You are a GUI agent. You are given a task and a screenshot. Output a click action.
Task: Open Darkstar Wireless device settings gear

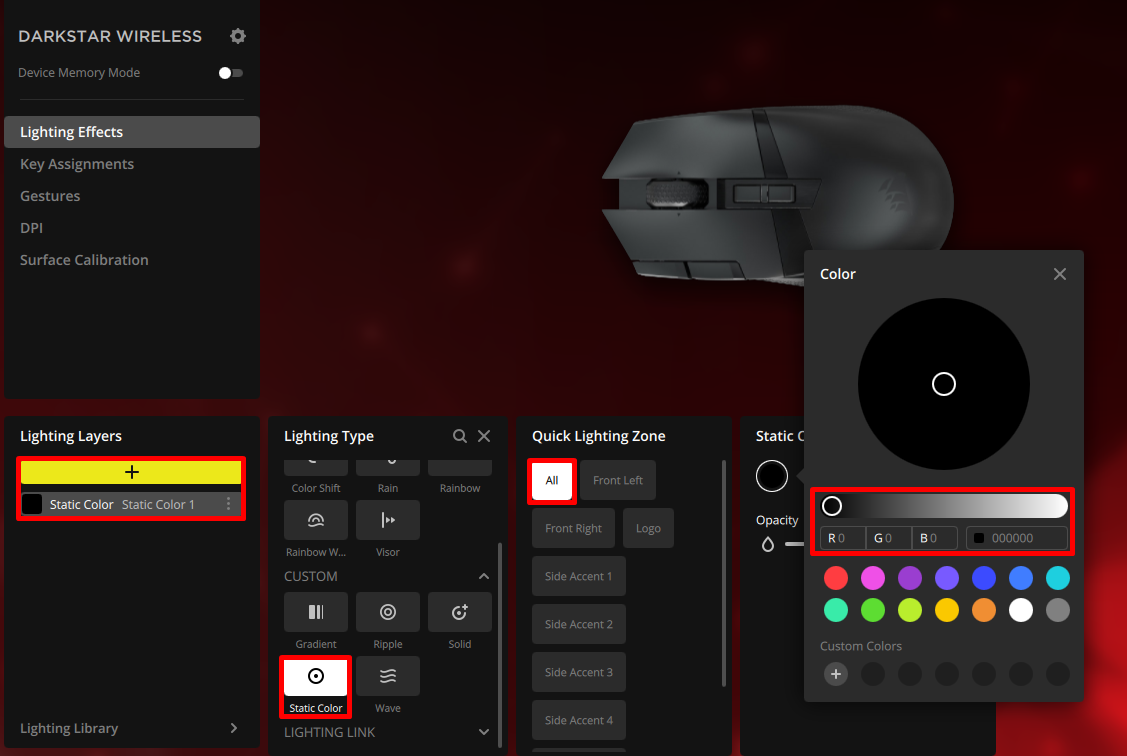(x=238, y=36)
